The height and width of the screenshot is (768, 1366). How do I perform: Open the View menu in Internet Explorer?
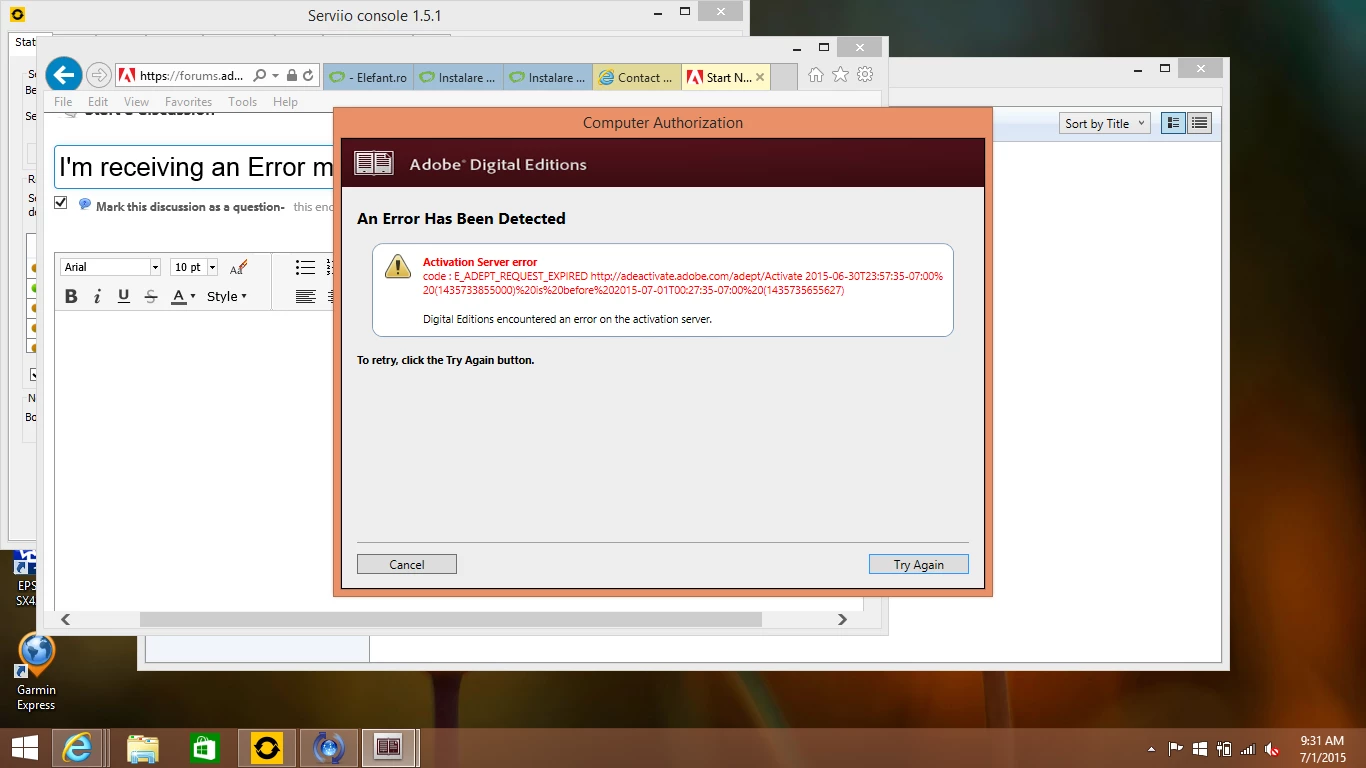click(x=137, y=102)
